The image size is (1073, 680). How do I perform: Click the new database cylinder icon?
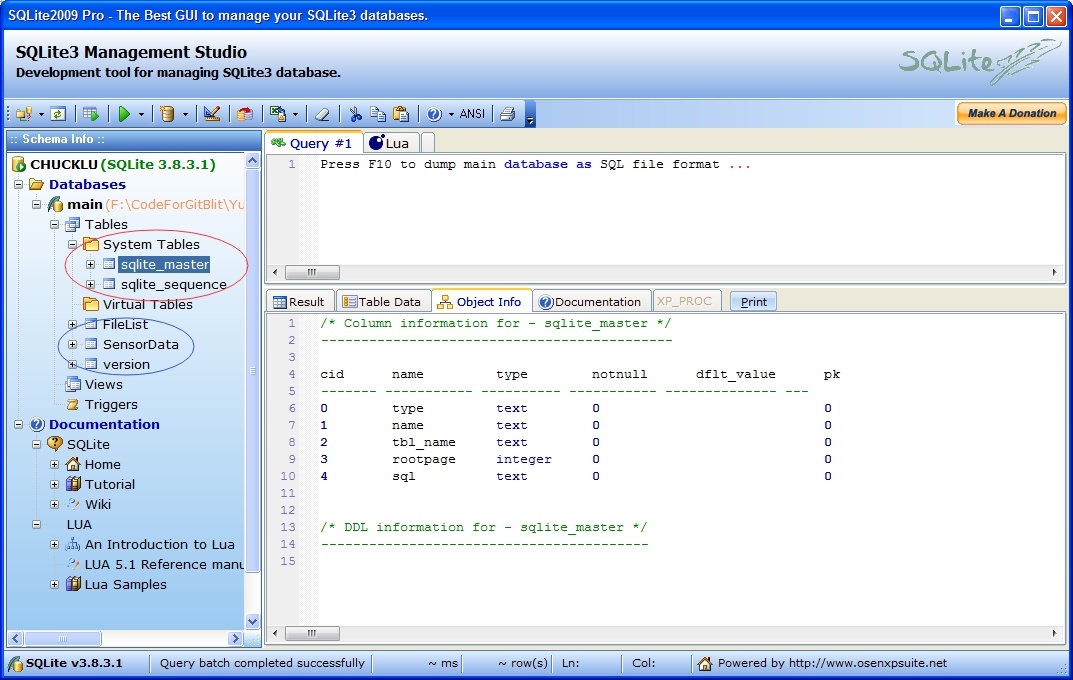[x=167, y=114]
